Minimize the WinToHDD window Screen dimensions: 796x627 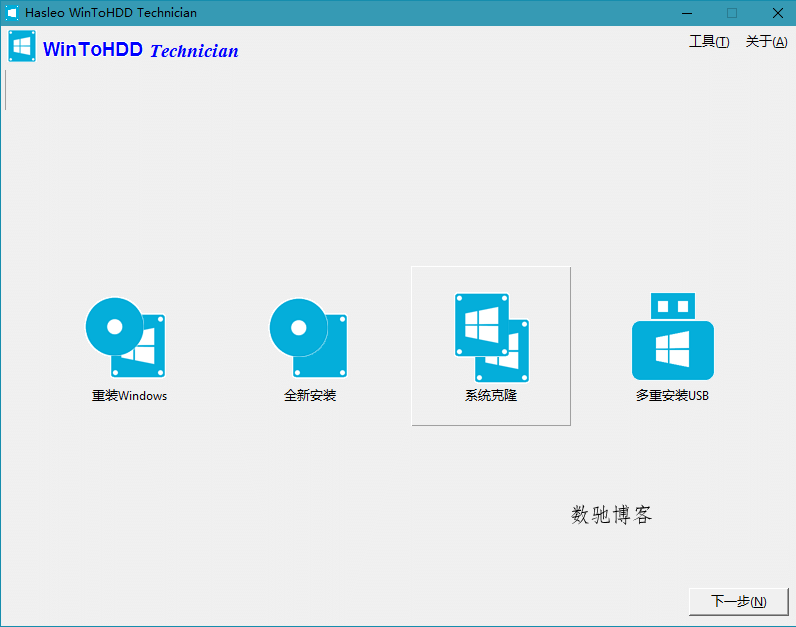click(x=687, y=13)
